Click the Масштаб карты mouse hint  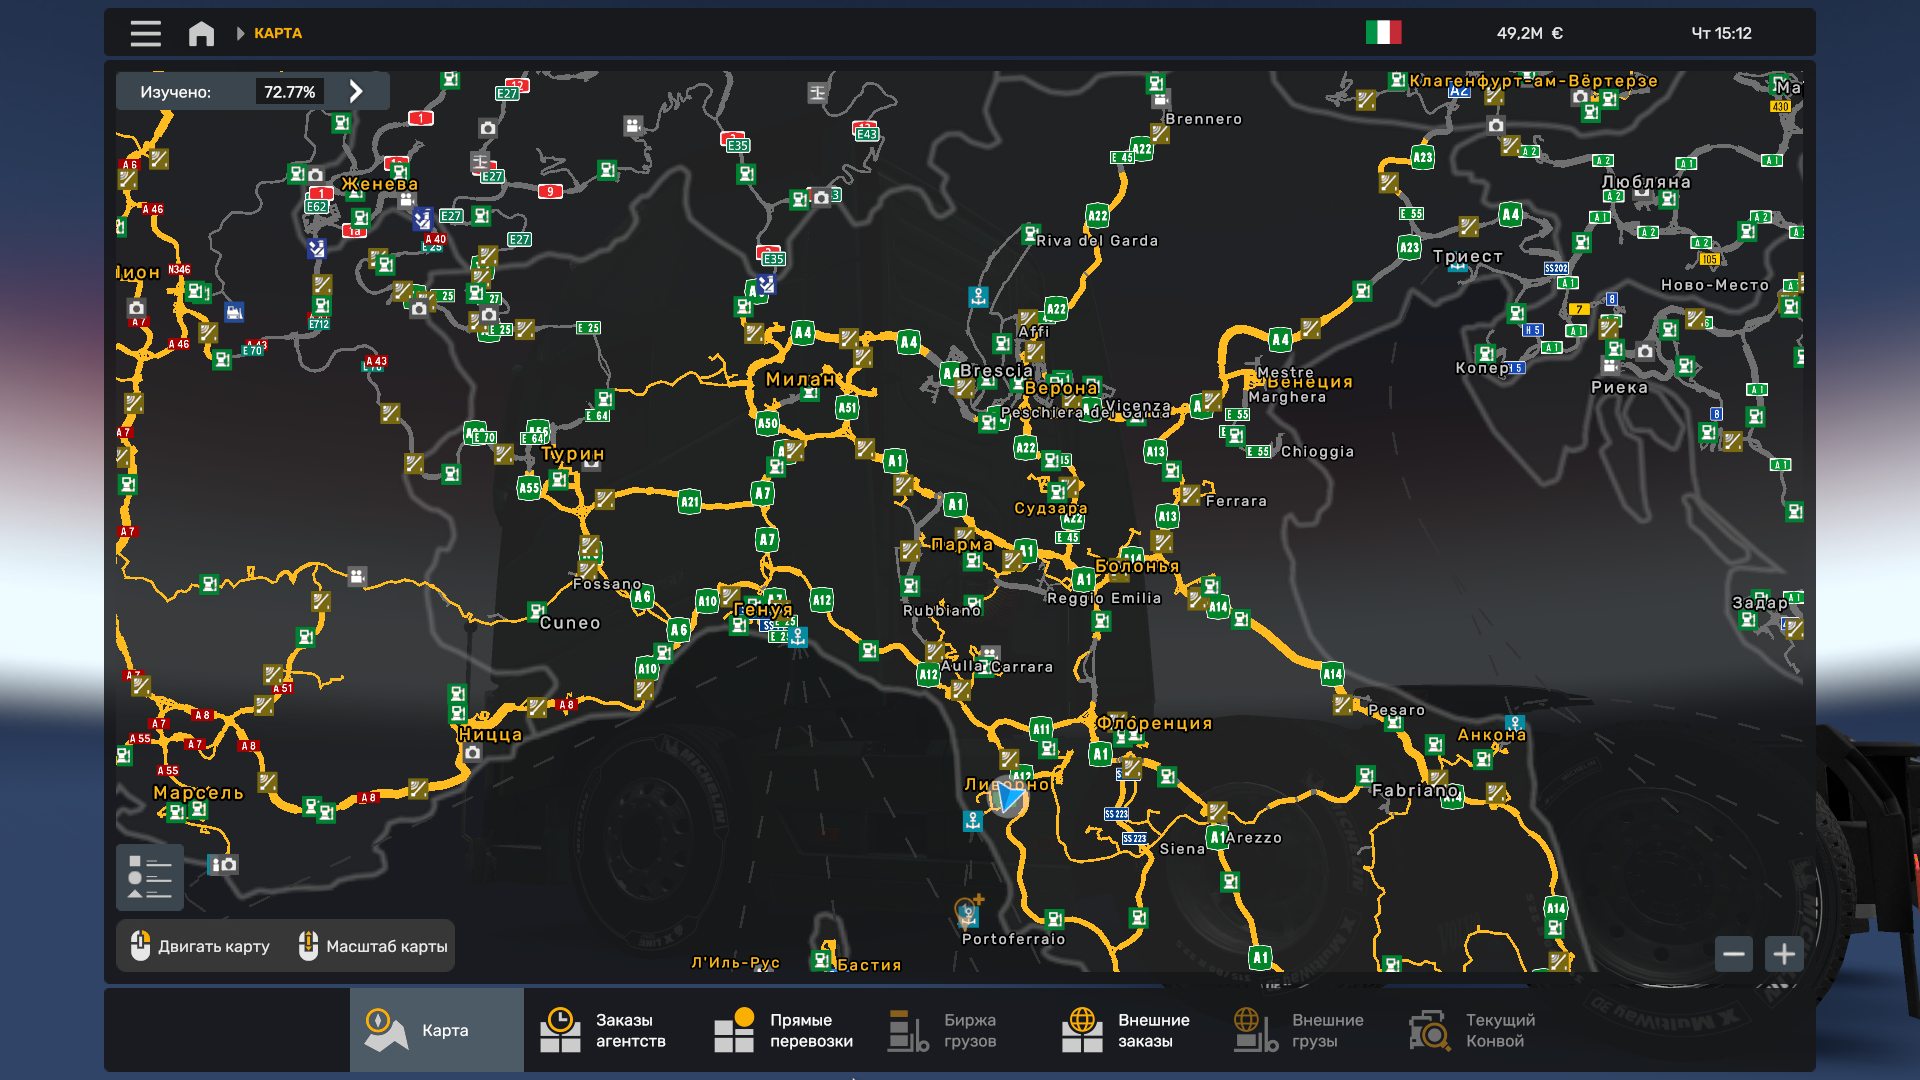click(x=373, y=946)
